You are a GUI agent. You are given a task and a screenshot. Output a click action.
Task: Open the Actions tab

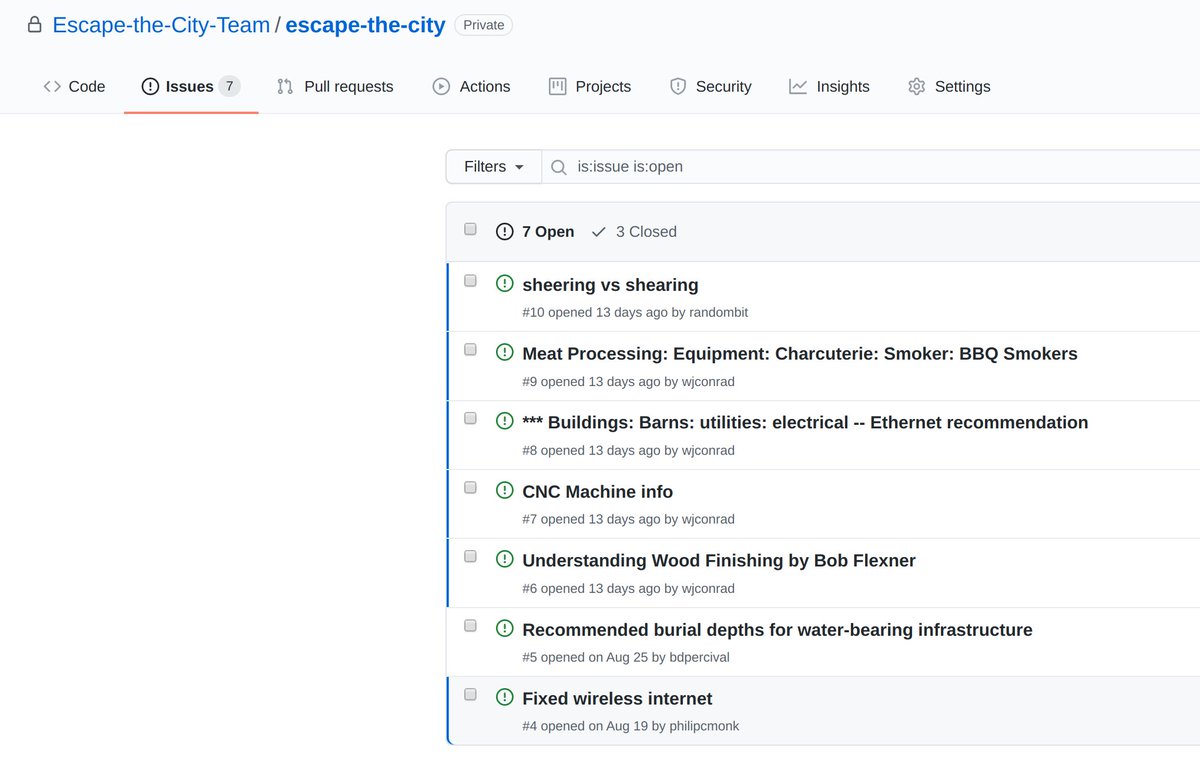click(x=471, y=87)
